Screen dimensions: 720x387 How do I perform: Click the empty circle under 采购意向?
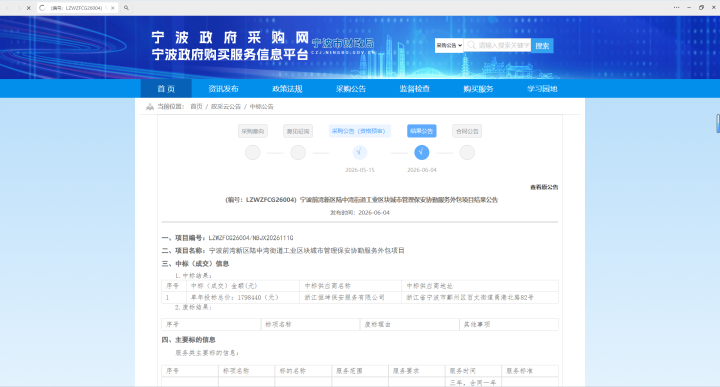253,152
